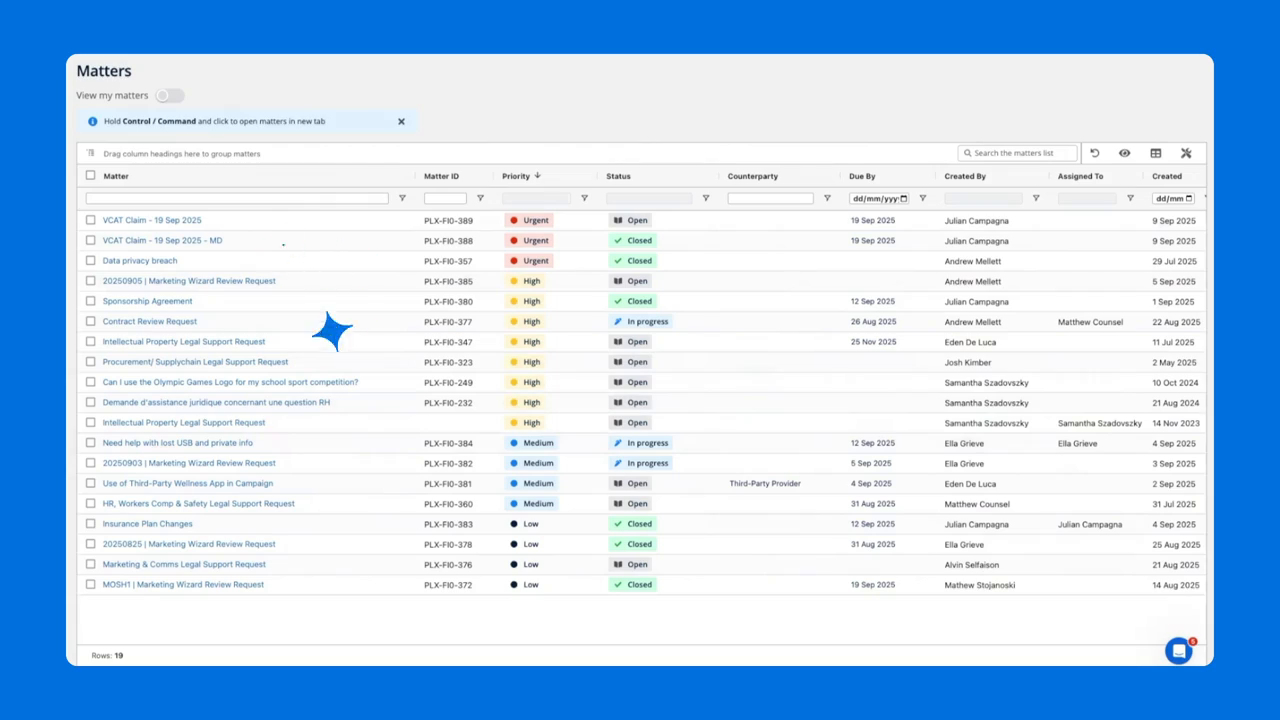The image size is (1280, 720).
Task: Check the select-all checkbox in header
Action: [91, 176]
